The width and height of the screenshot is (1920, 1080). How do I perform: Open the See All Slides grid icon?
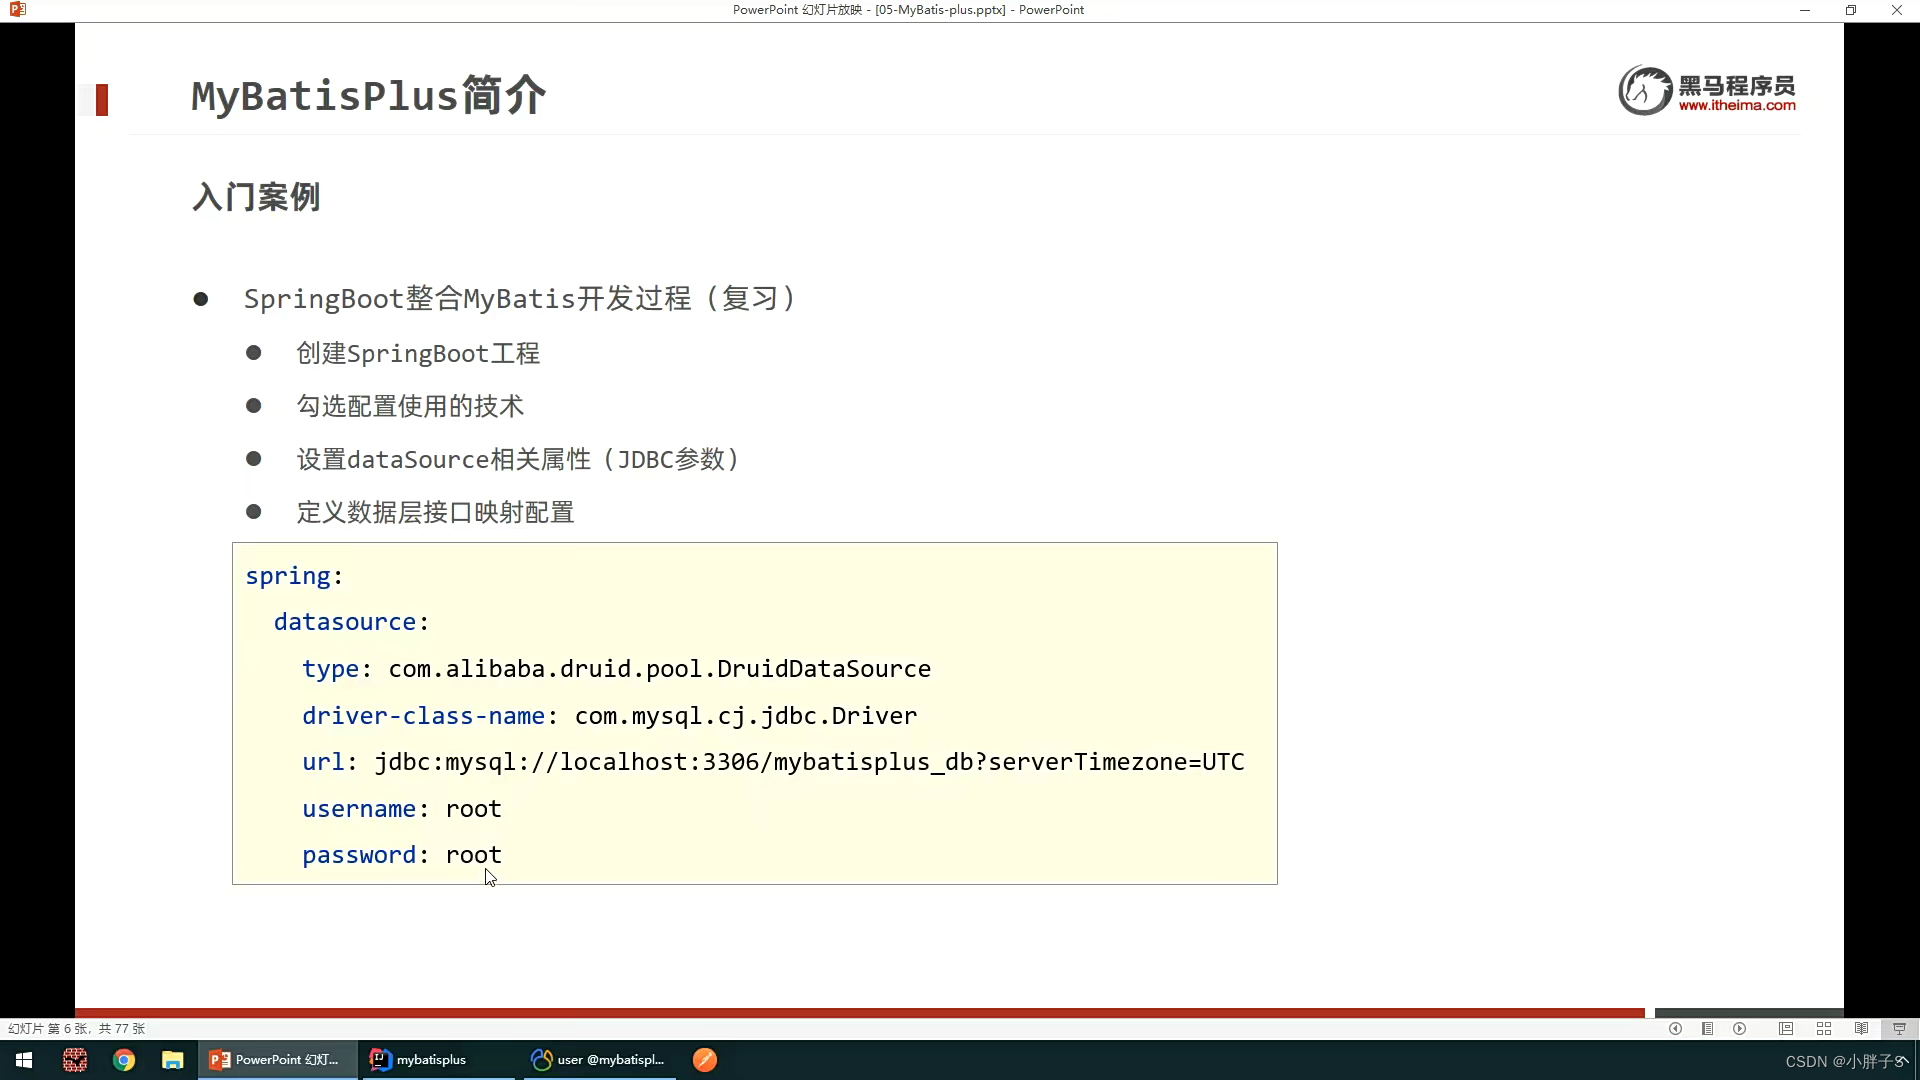pyautogui.click(x=1823, y=1028)
